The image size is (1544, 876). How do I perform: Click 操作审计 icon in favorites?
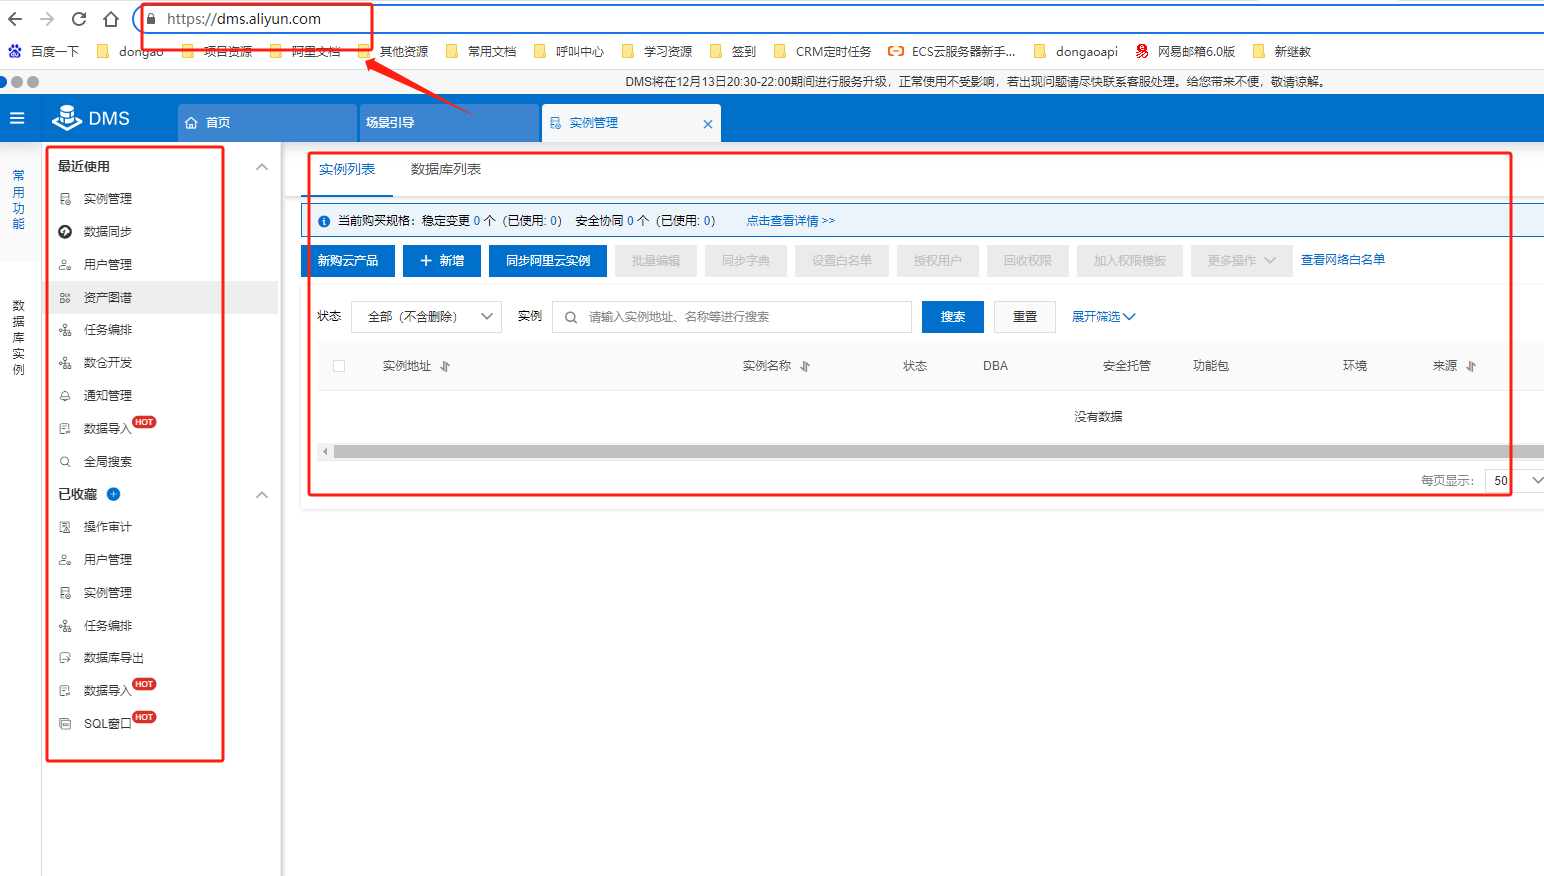coord(65,526)
